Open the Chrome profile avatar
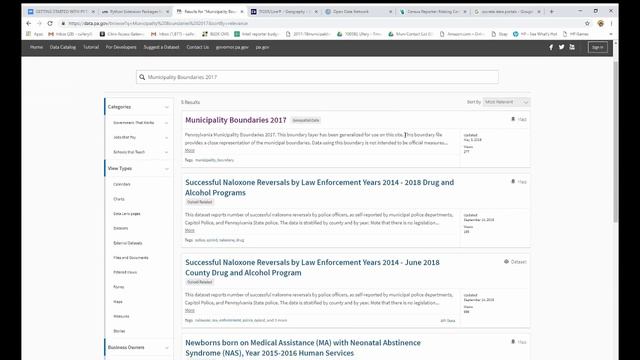The width and height of the screenshot is (640, 360). point(600,23)
